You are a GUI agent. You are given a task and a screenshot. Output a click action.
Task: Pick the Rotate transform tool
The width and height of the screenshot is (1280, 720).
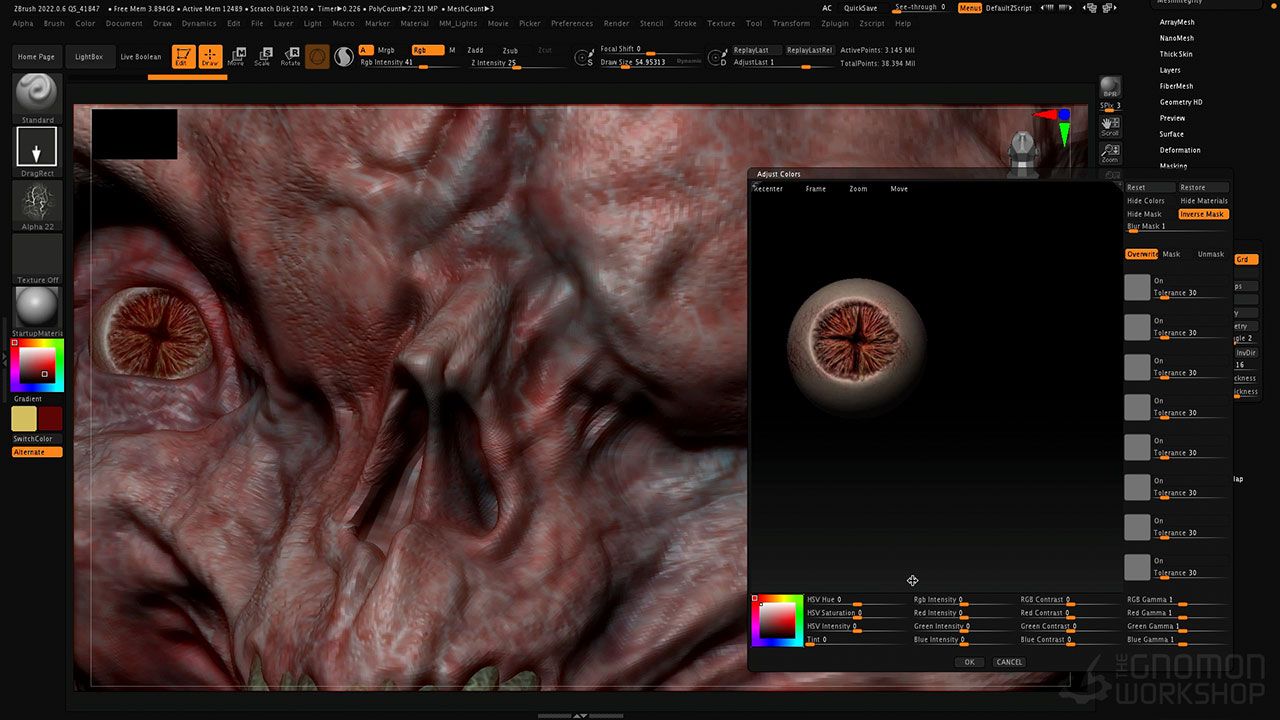[290, 57]
